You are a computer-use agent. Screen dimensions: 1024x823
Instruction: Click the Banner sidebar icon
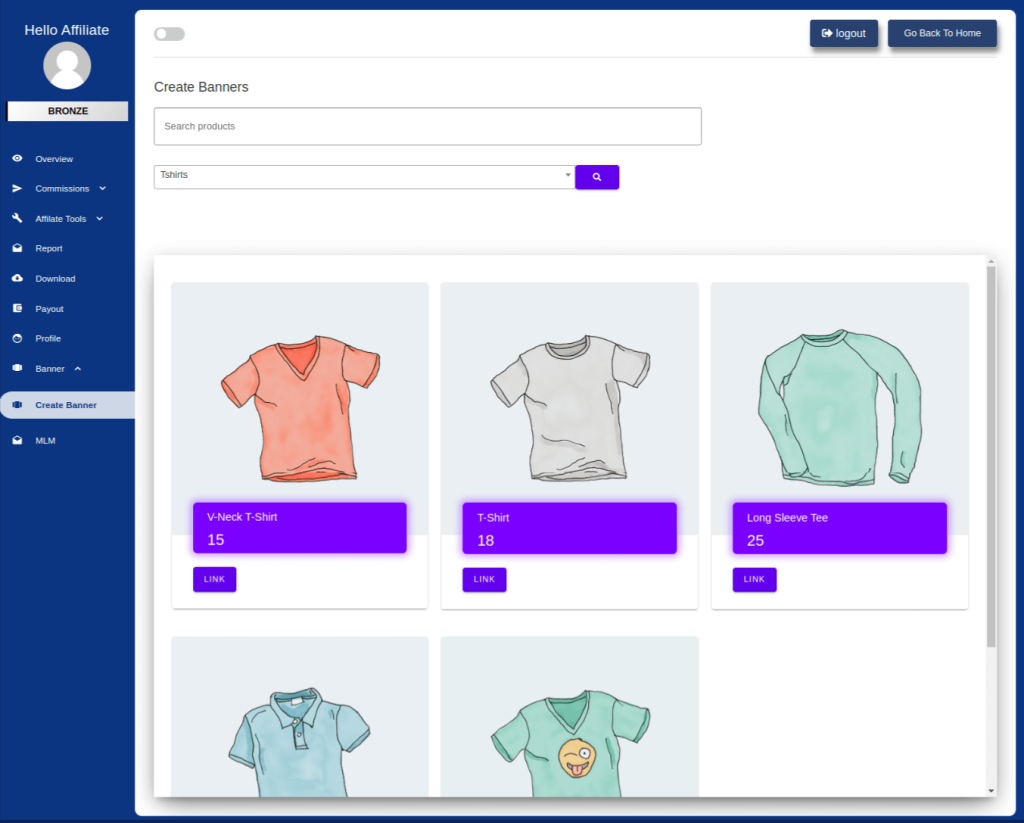click(x=16, y=368)
